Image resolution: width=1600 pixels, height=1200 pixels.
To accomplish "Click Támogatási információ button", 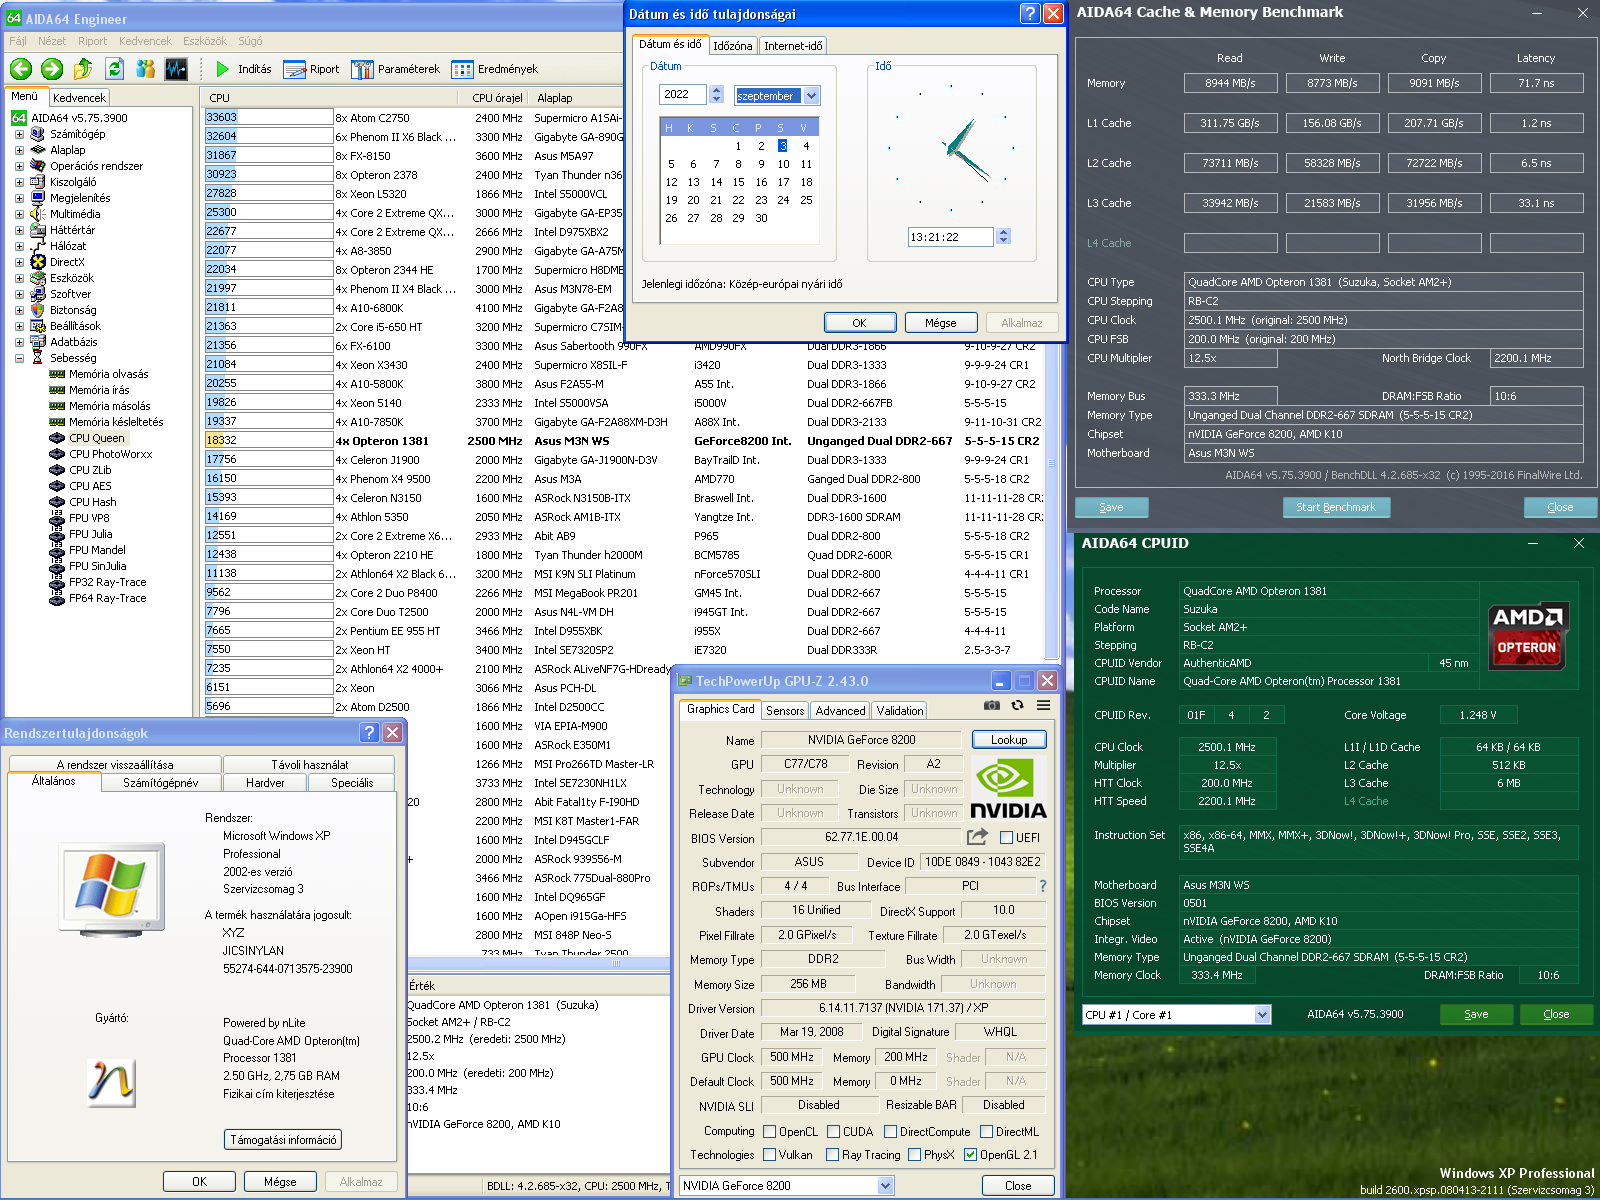I will 284,1140.
